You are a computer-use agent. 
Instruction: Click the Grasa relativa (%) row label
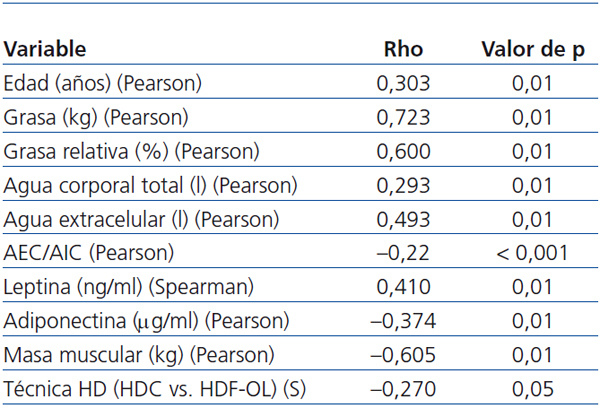[x=132, y=152]
